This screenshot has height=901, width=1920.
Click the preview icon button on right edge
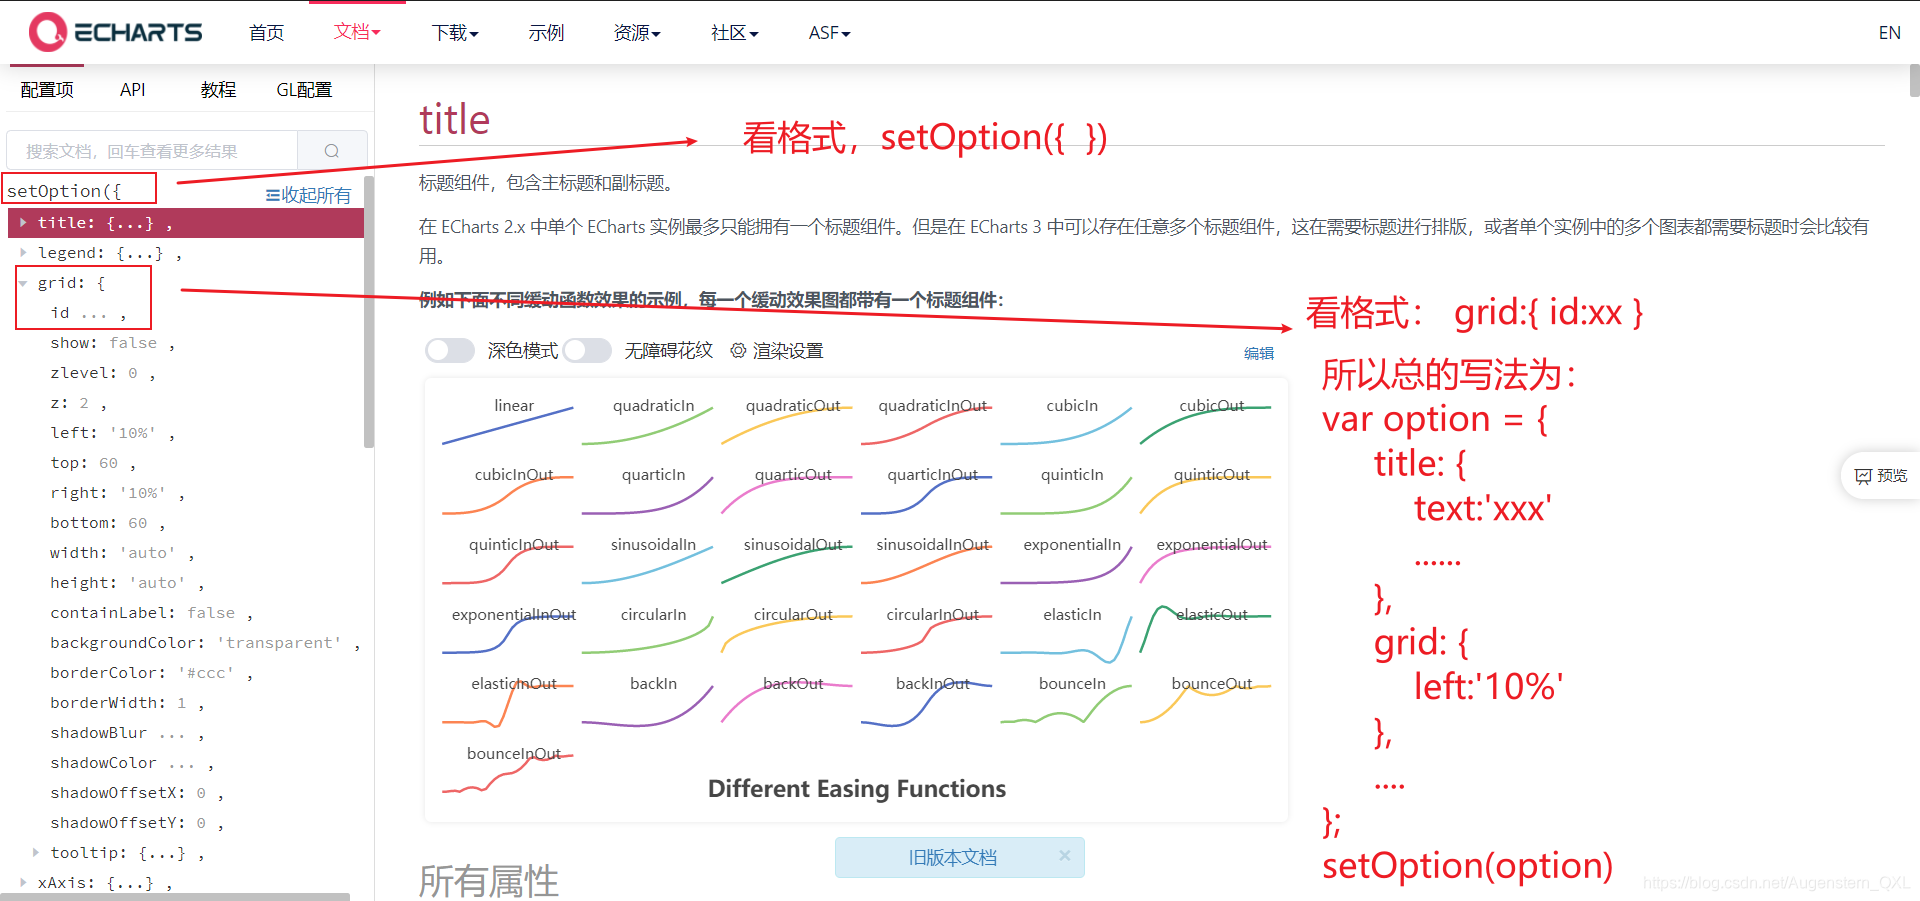(1880, 475)
